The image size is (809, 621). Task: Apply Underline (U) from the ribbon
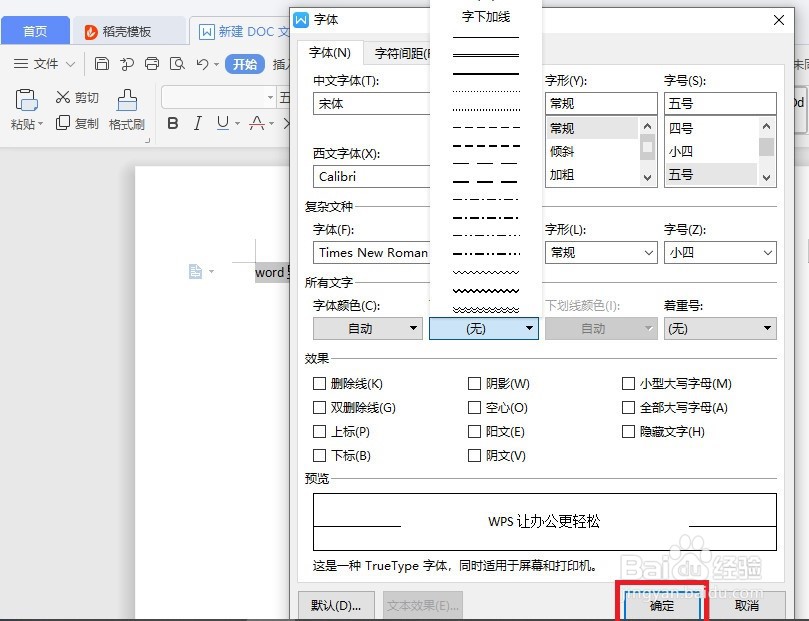point(223,123)
